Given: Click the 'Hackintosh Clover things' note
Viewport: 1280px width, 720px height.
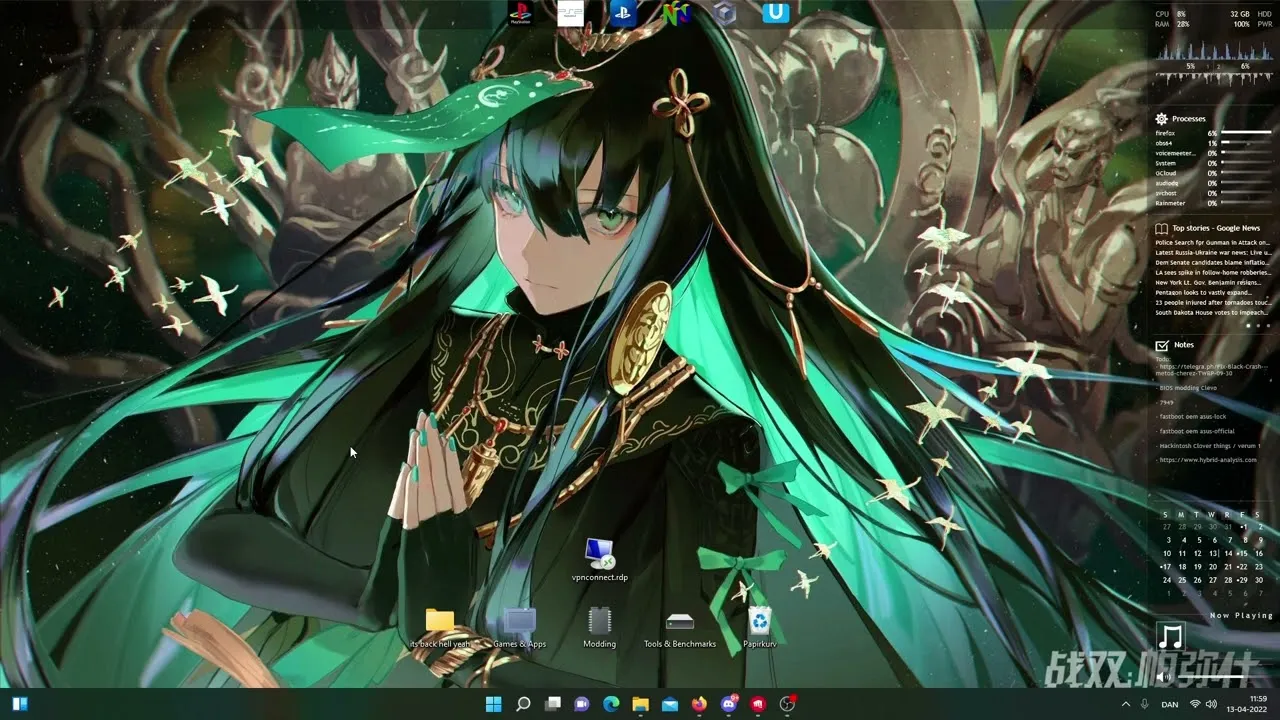Looking at the screenshot, I should (x=1207, y=445).
